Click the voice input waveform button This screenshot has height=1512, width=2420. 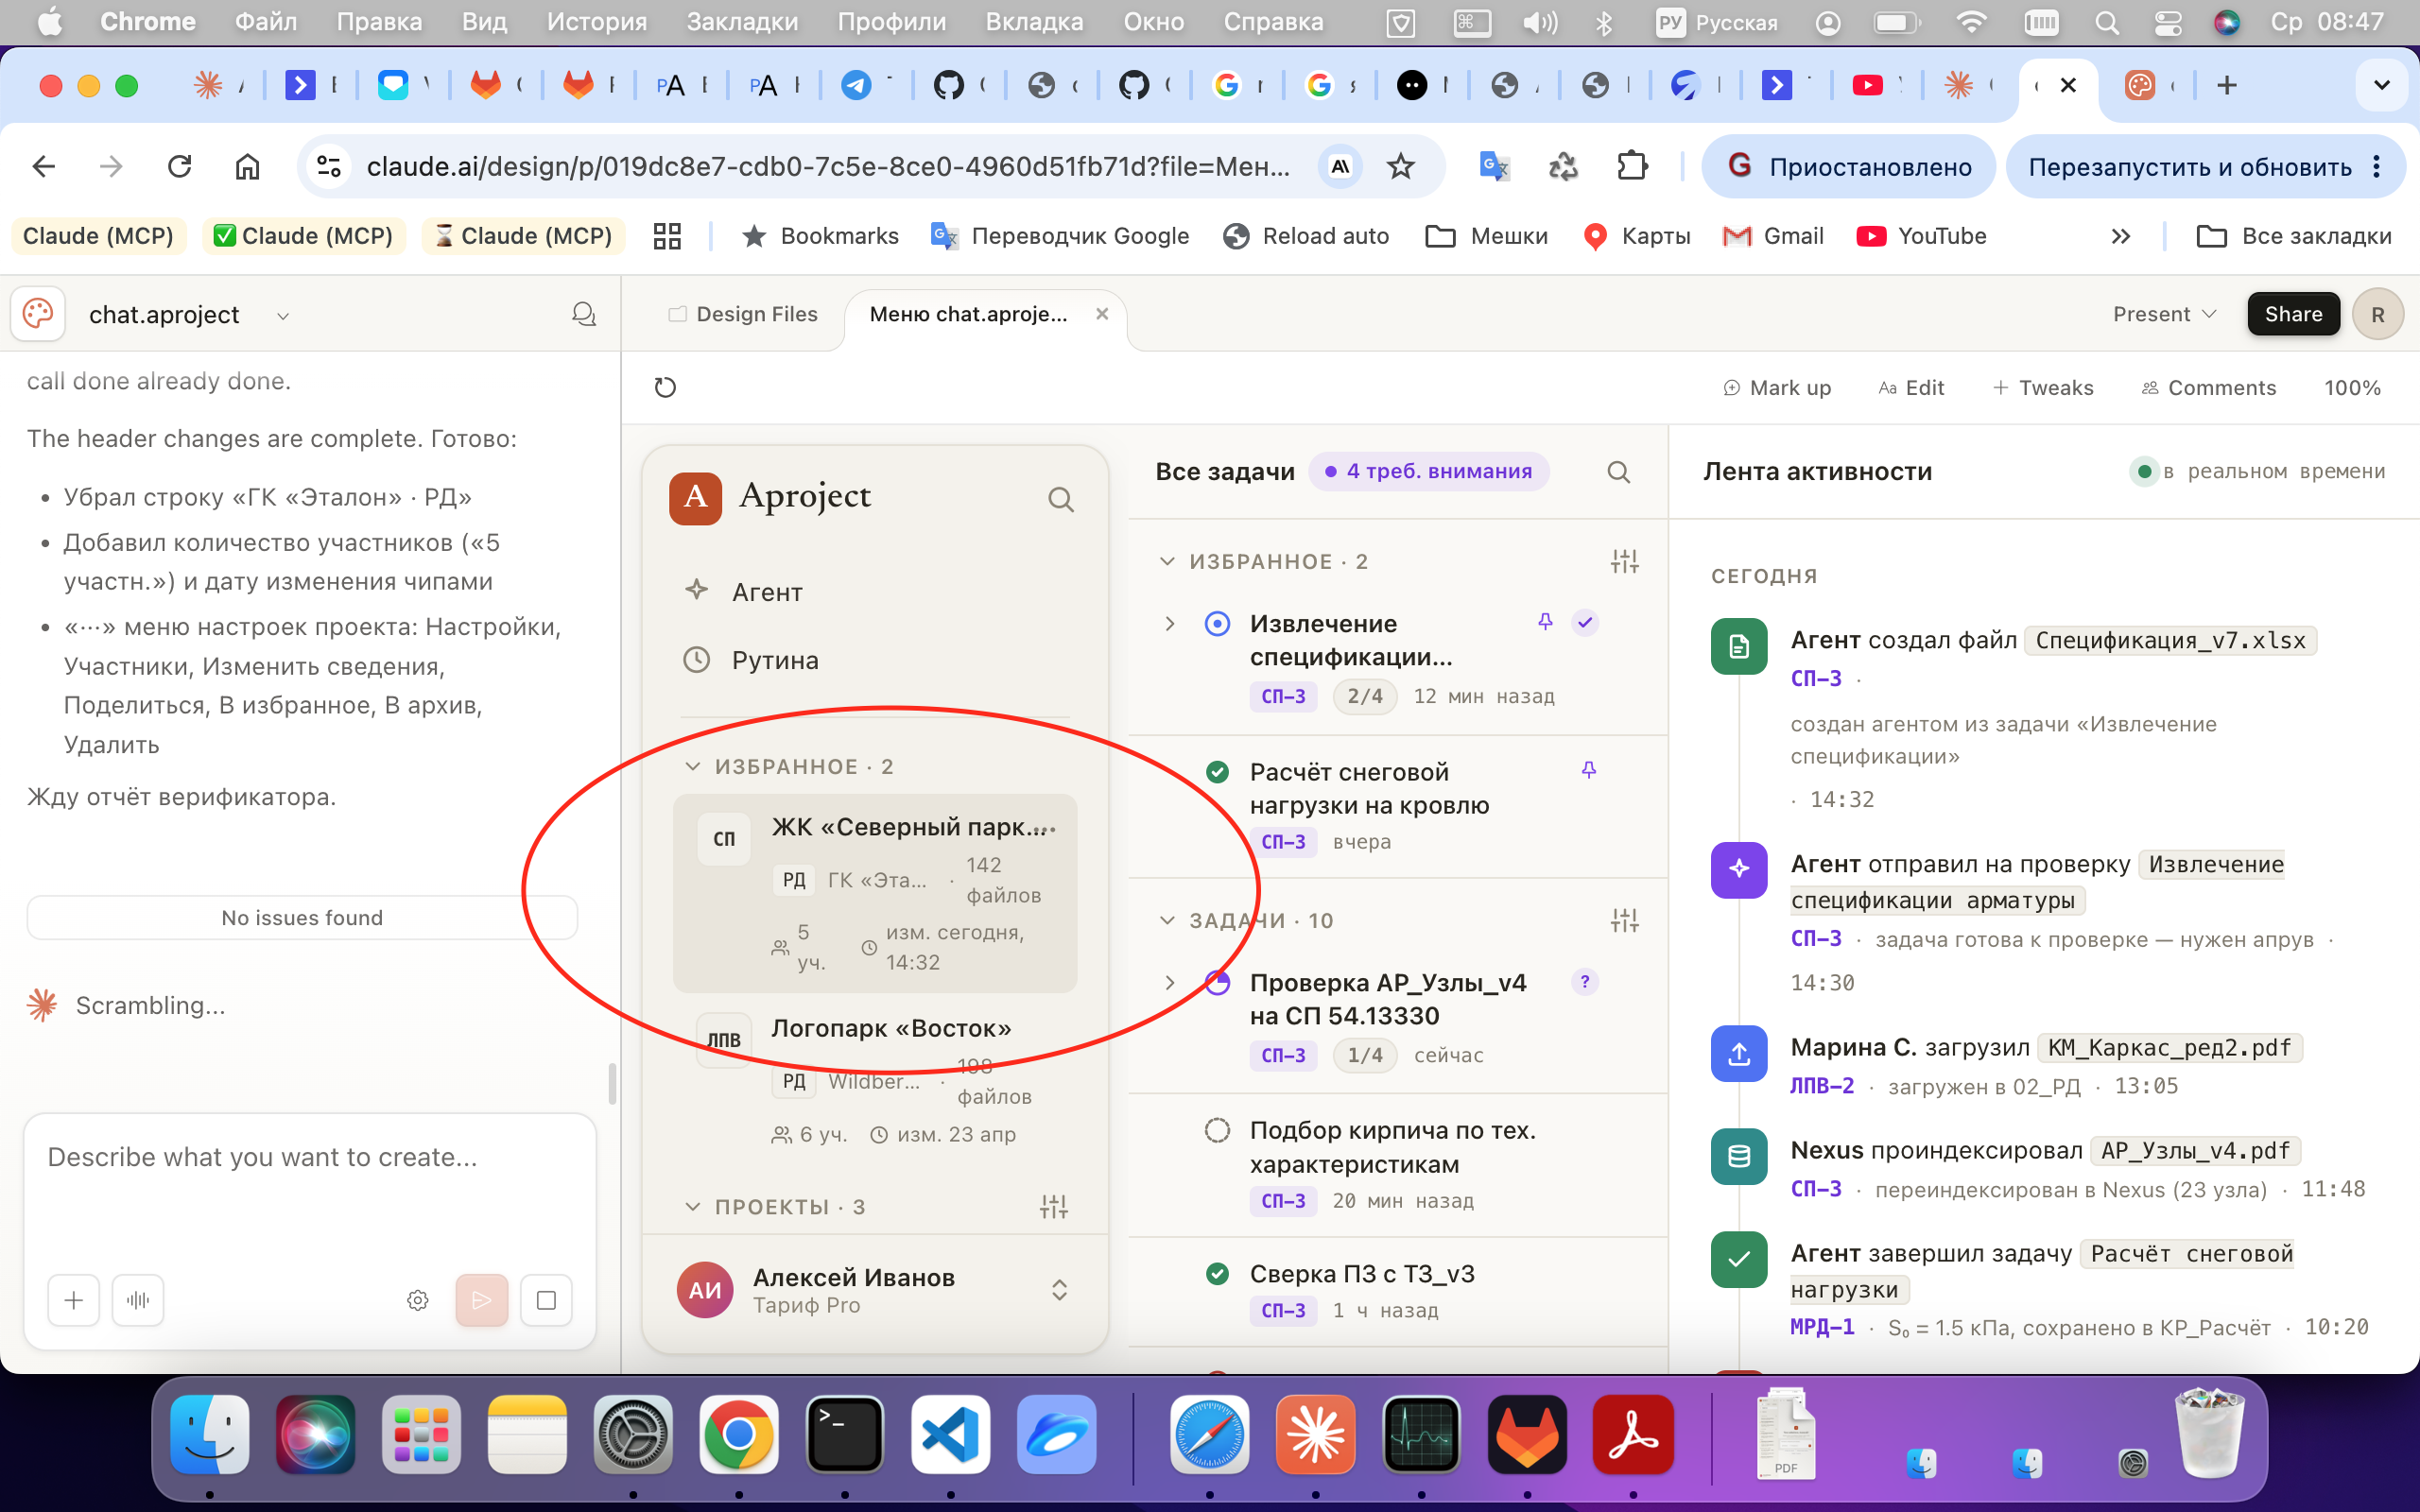pyautogui.click(x=138, y=1300)
